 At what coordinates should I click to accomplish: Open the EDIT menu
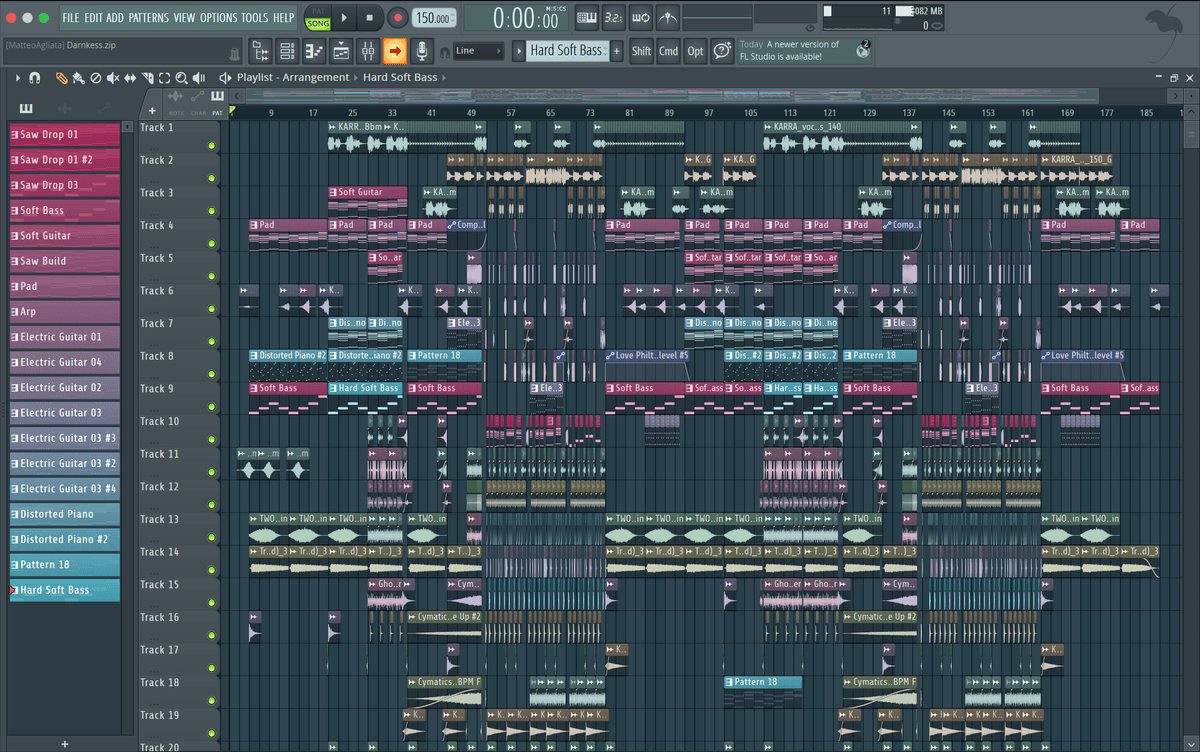pos(94,18)
